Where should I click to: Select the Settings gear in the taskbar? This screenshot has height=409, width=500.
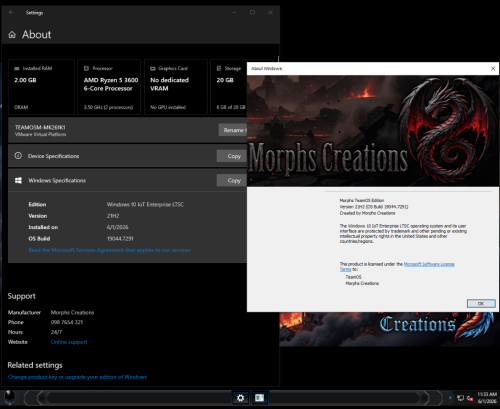click(240, 398)
